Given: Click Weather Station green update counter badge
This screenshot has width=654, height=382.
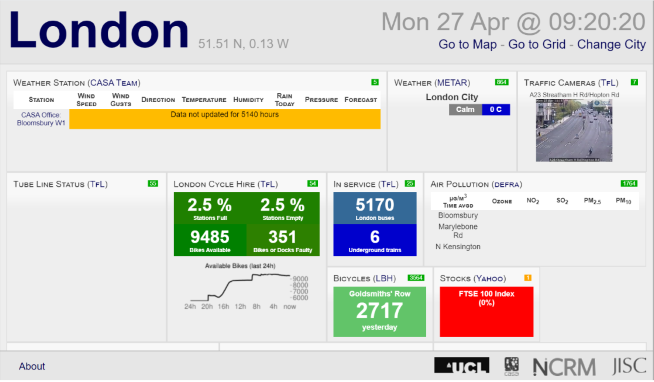Looking at the screenshot, I should point(375,82).
